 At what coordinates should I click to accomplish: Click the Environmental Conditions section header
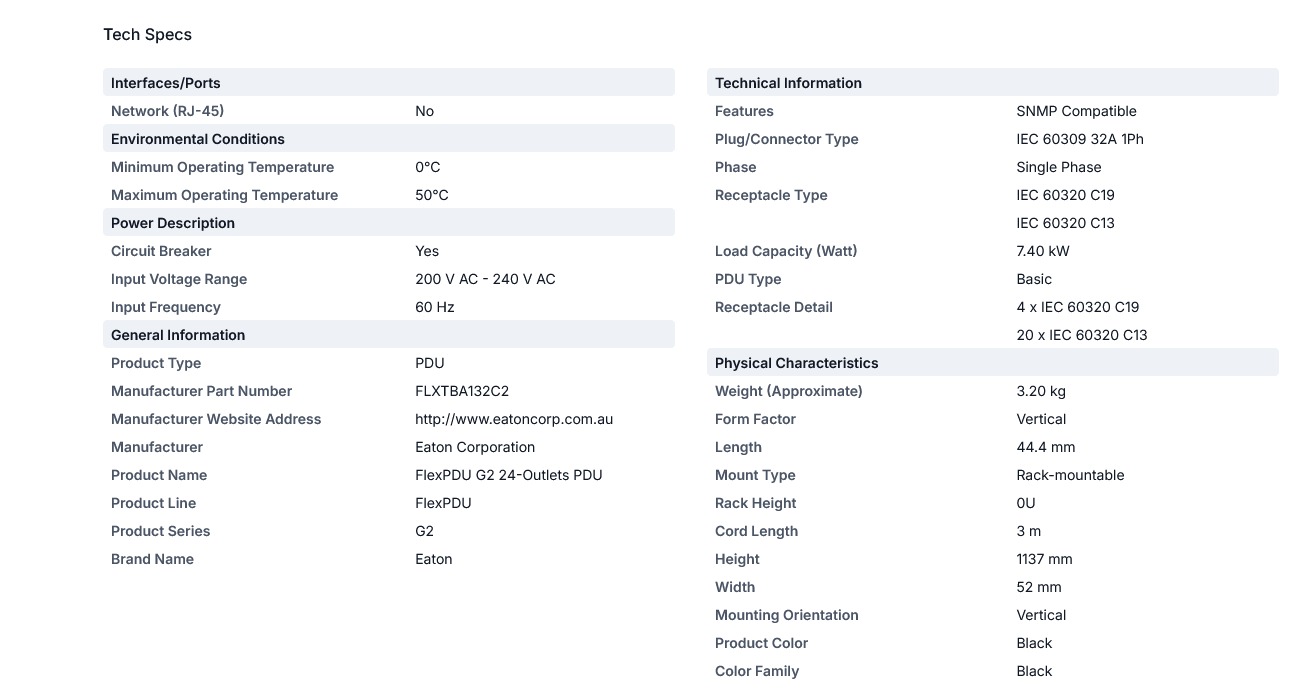point(389,138)
